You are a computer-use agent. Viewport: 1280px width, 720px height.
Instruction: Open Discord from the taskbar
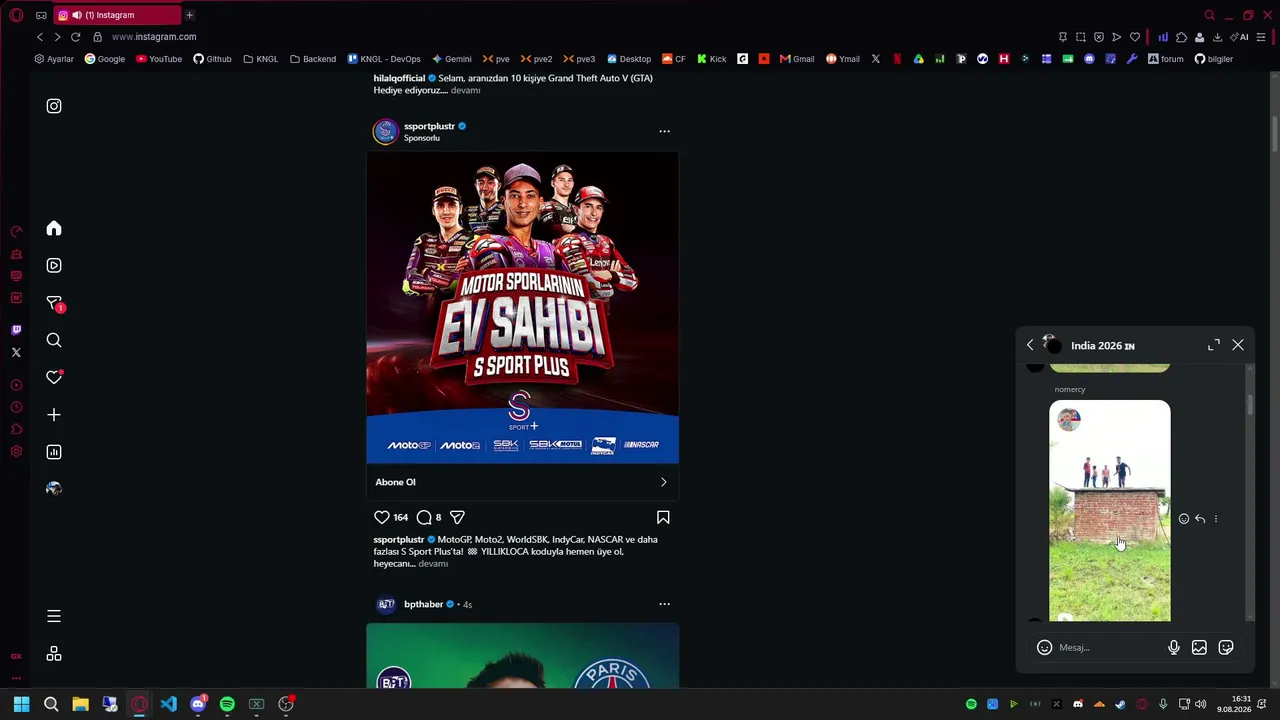coord(198,704)
